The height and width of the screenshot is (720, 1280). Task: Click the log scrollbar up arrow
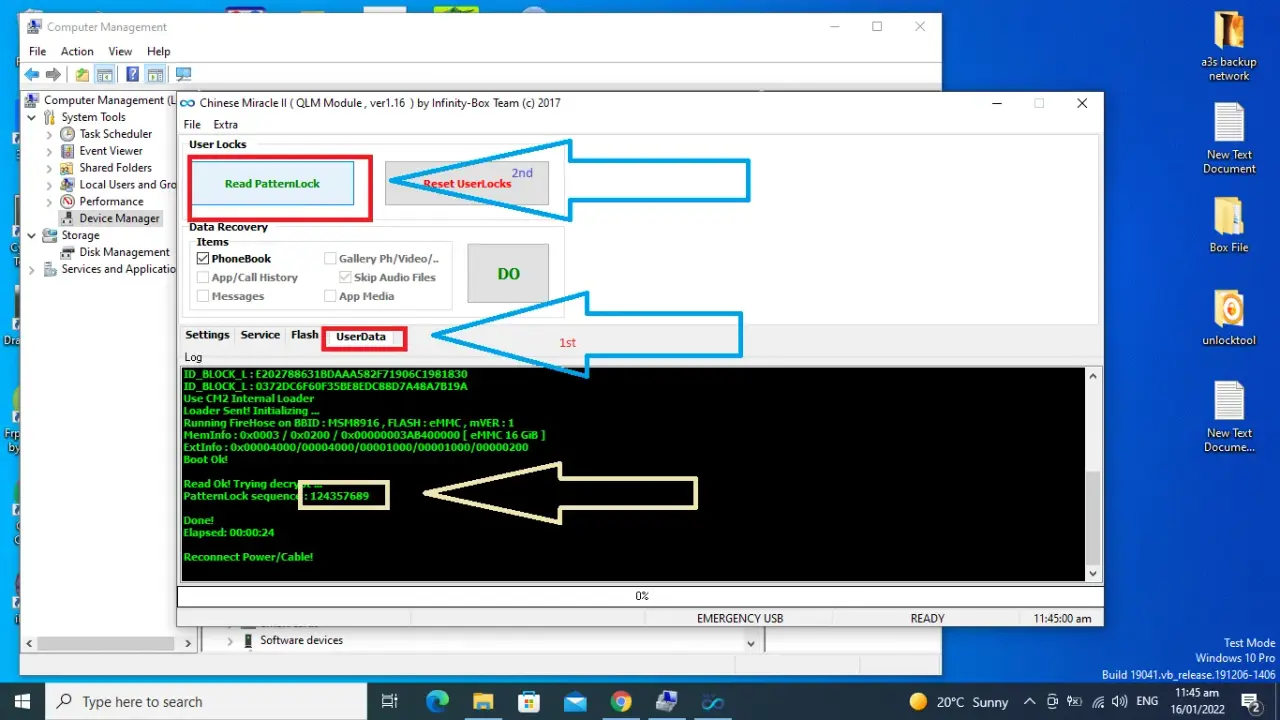pos(1093,376)
